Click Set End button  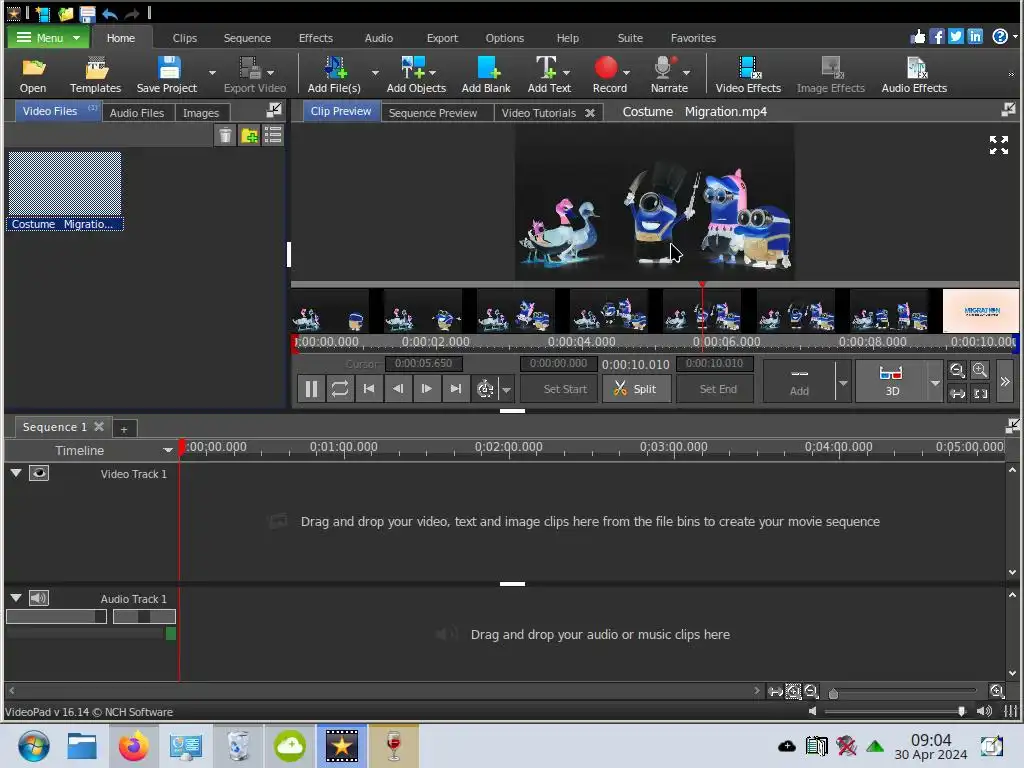716,389
